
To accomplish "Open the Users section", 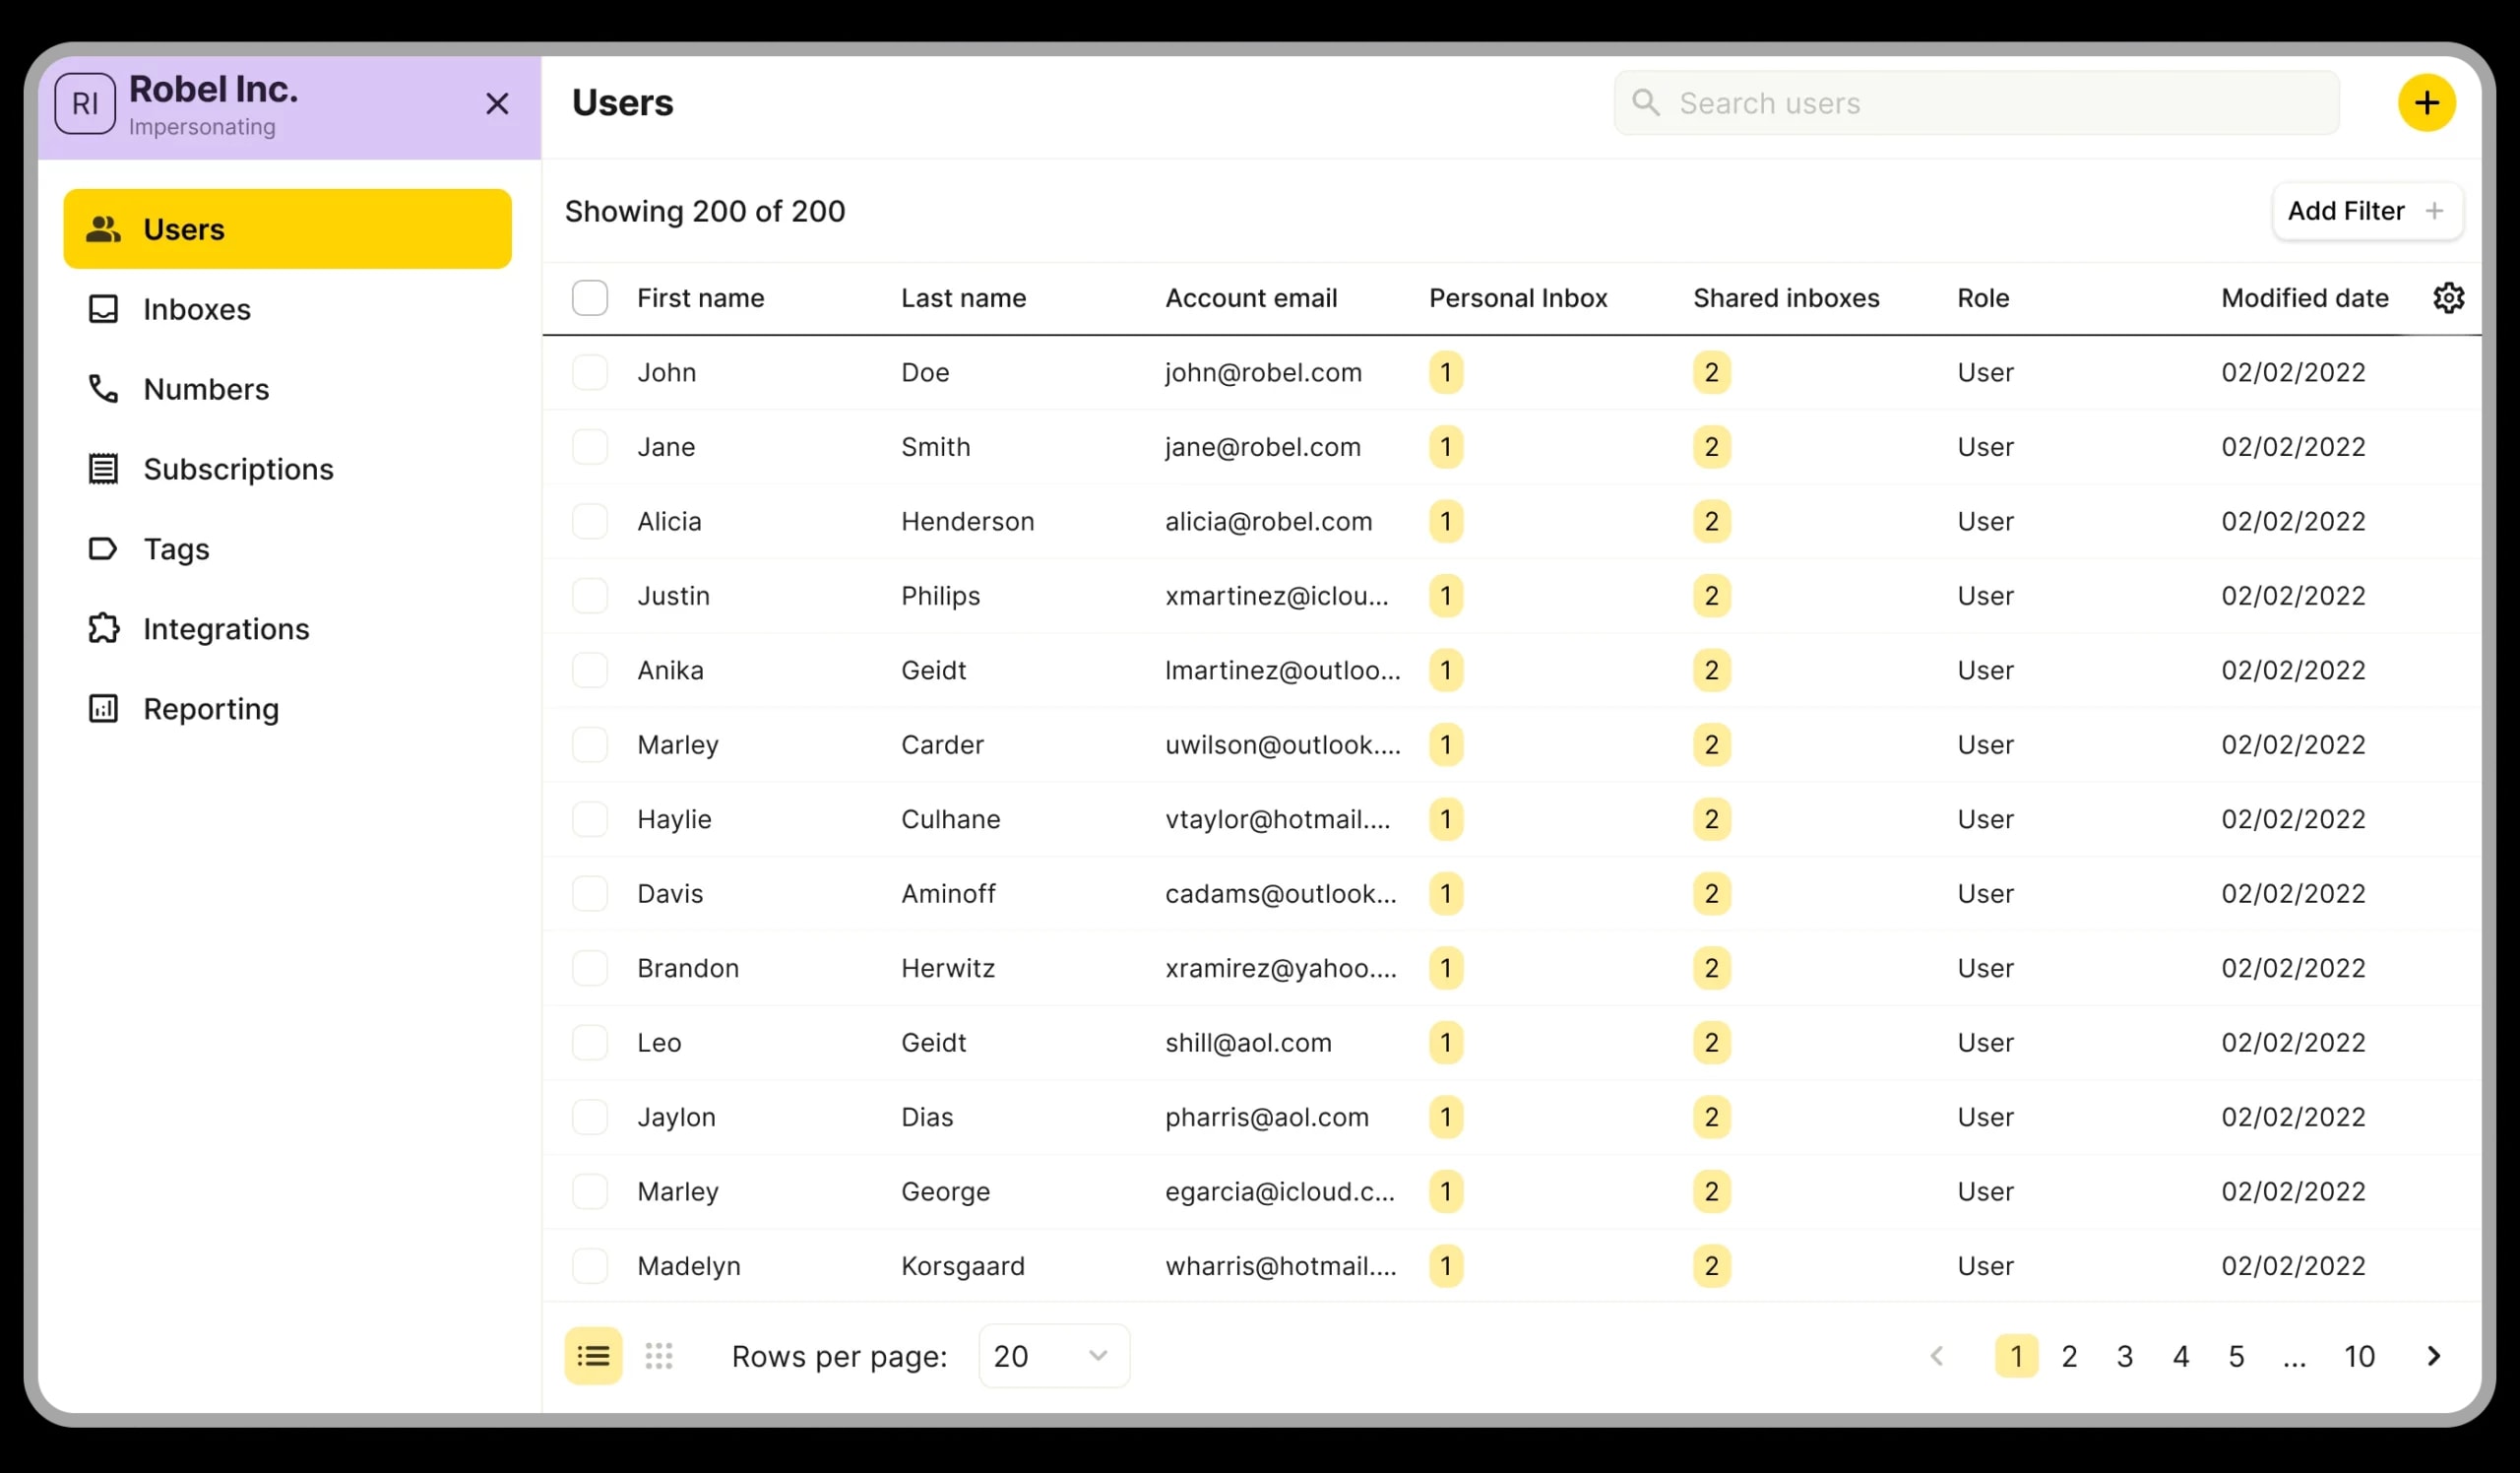I will 287,229.
